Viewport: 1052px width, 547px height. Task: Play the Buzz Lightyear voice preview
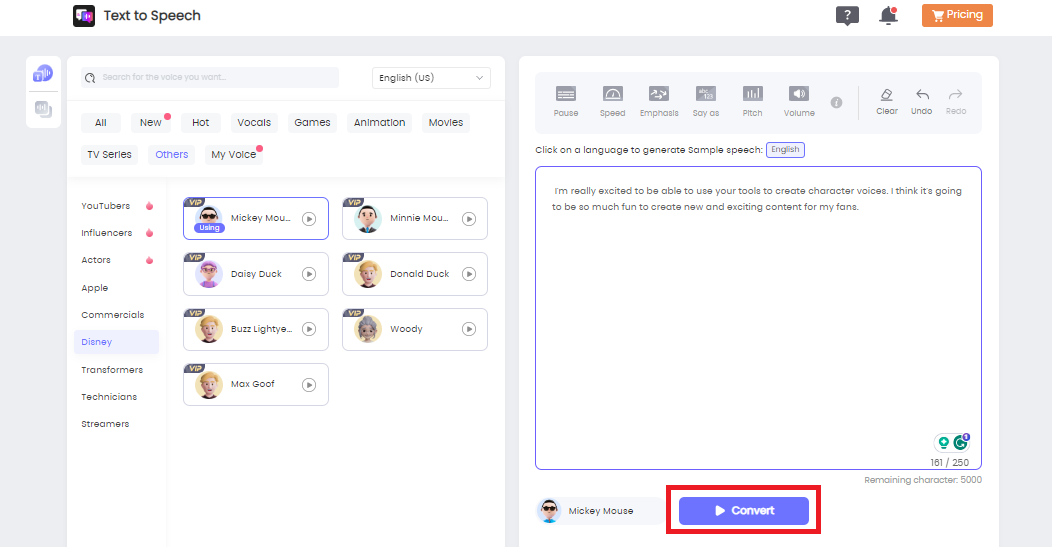(x=309, y=329)
